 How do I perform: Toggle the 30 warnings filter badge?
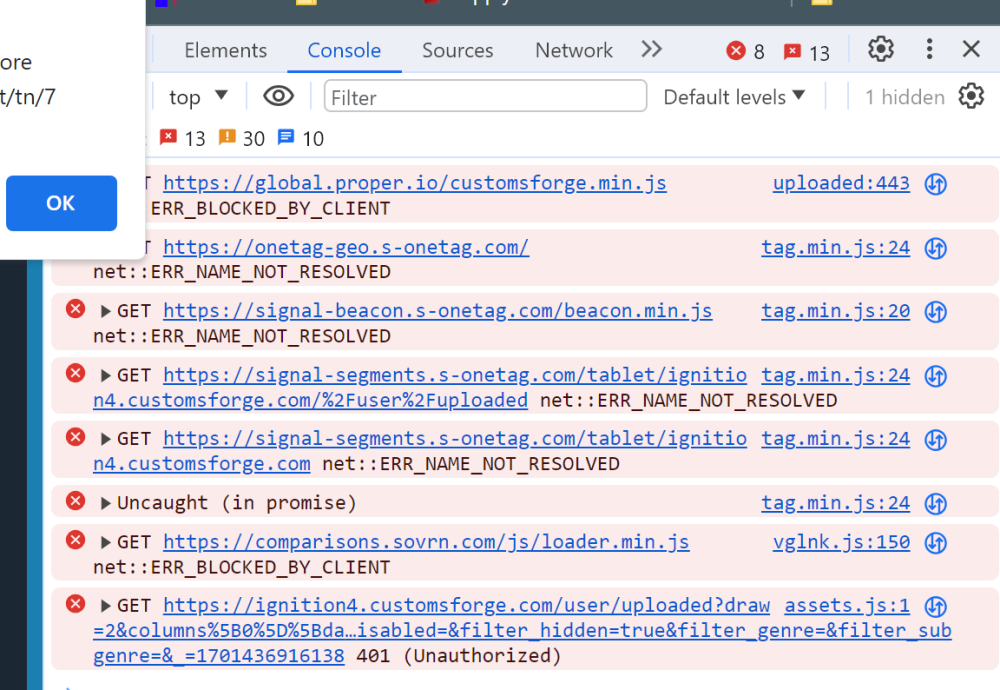pyautogui.click(x=241, y=138)
